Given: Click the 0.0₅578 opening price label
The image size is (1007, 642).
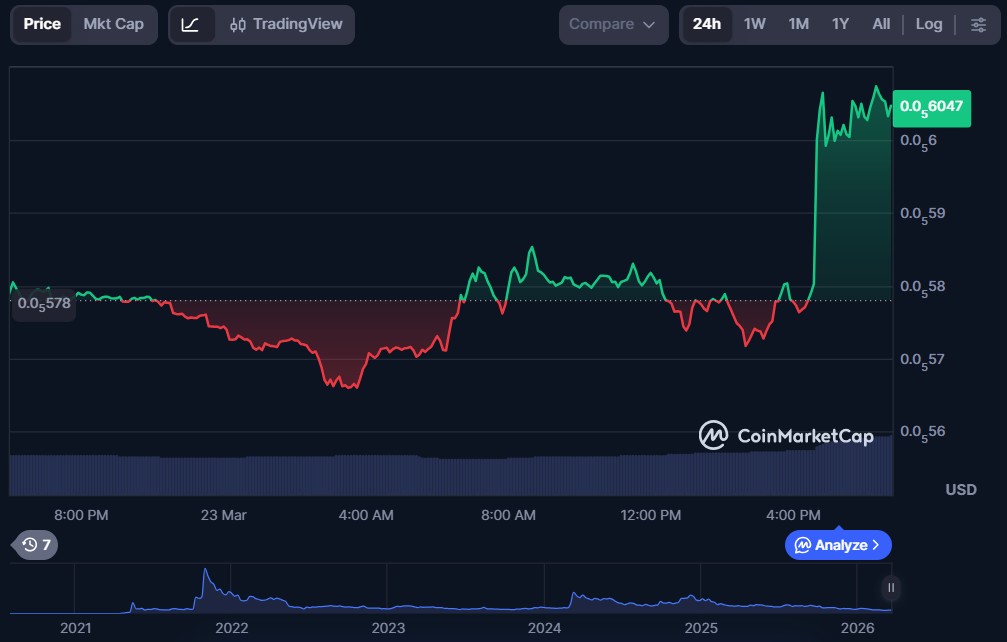Looking at the screenshot, I should click(44, 303).
